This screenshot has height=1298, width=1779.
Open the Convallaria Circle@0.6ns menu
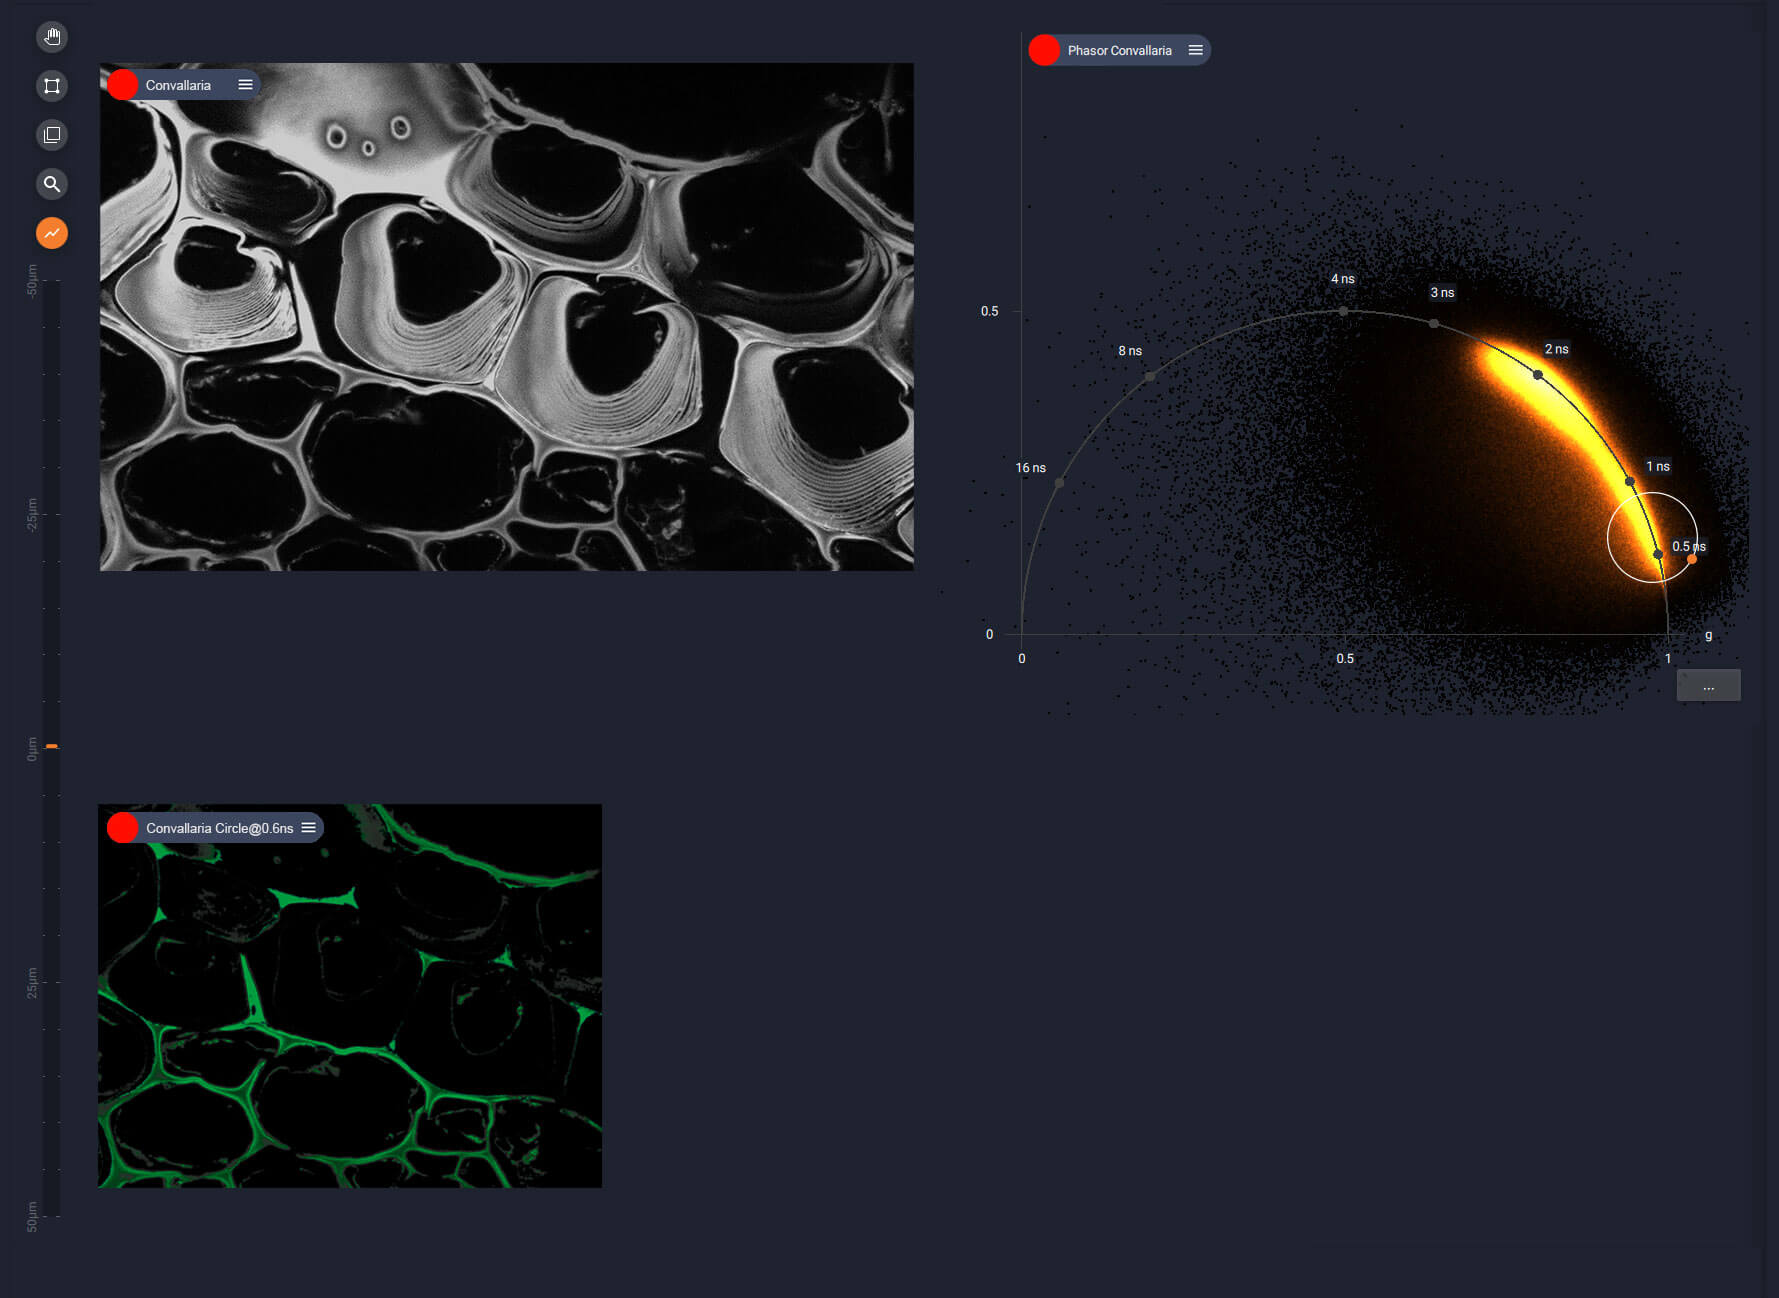(x=309, y=828)
